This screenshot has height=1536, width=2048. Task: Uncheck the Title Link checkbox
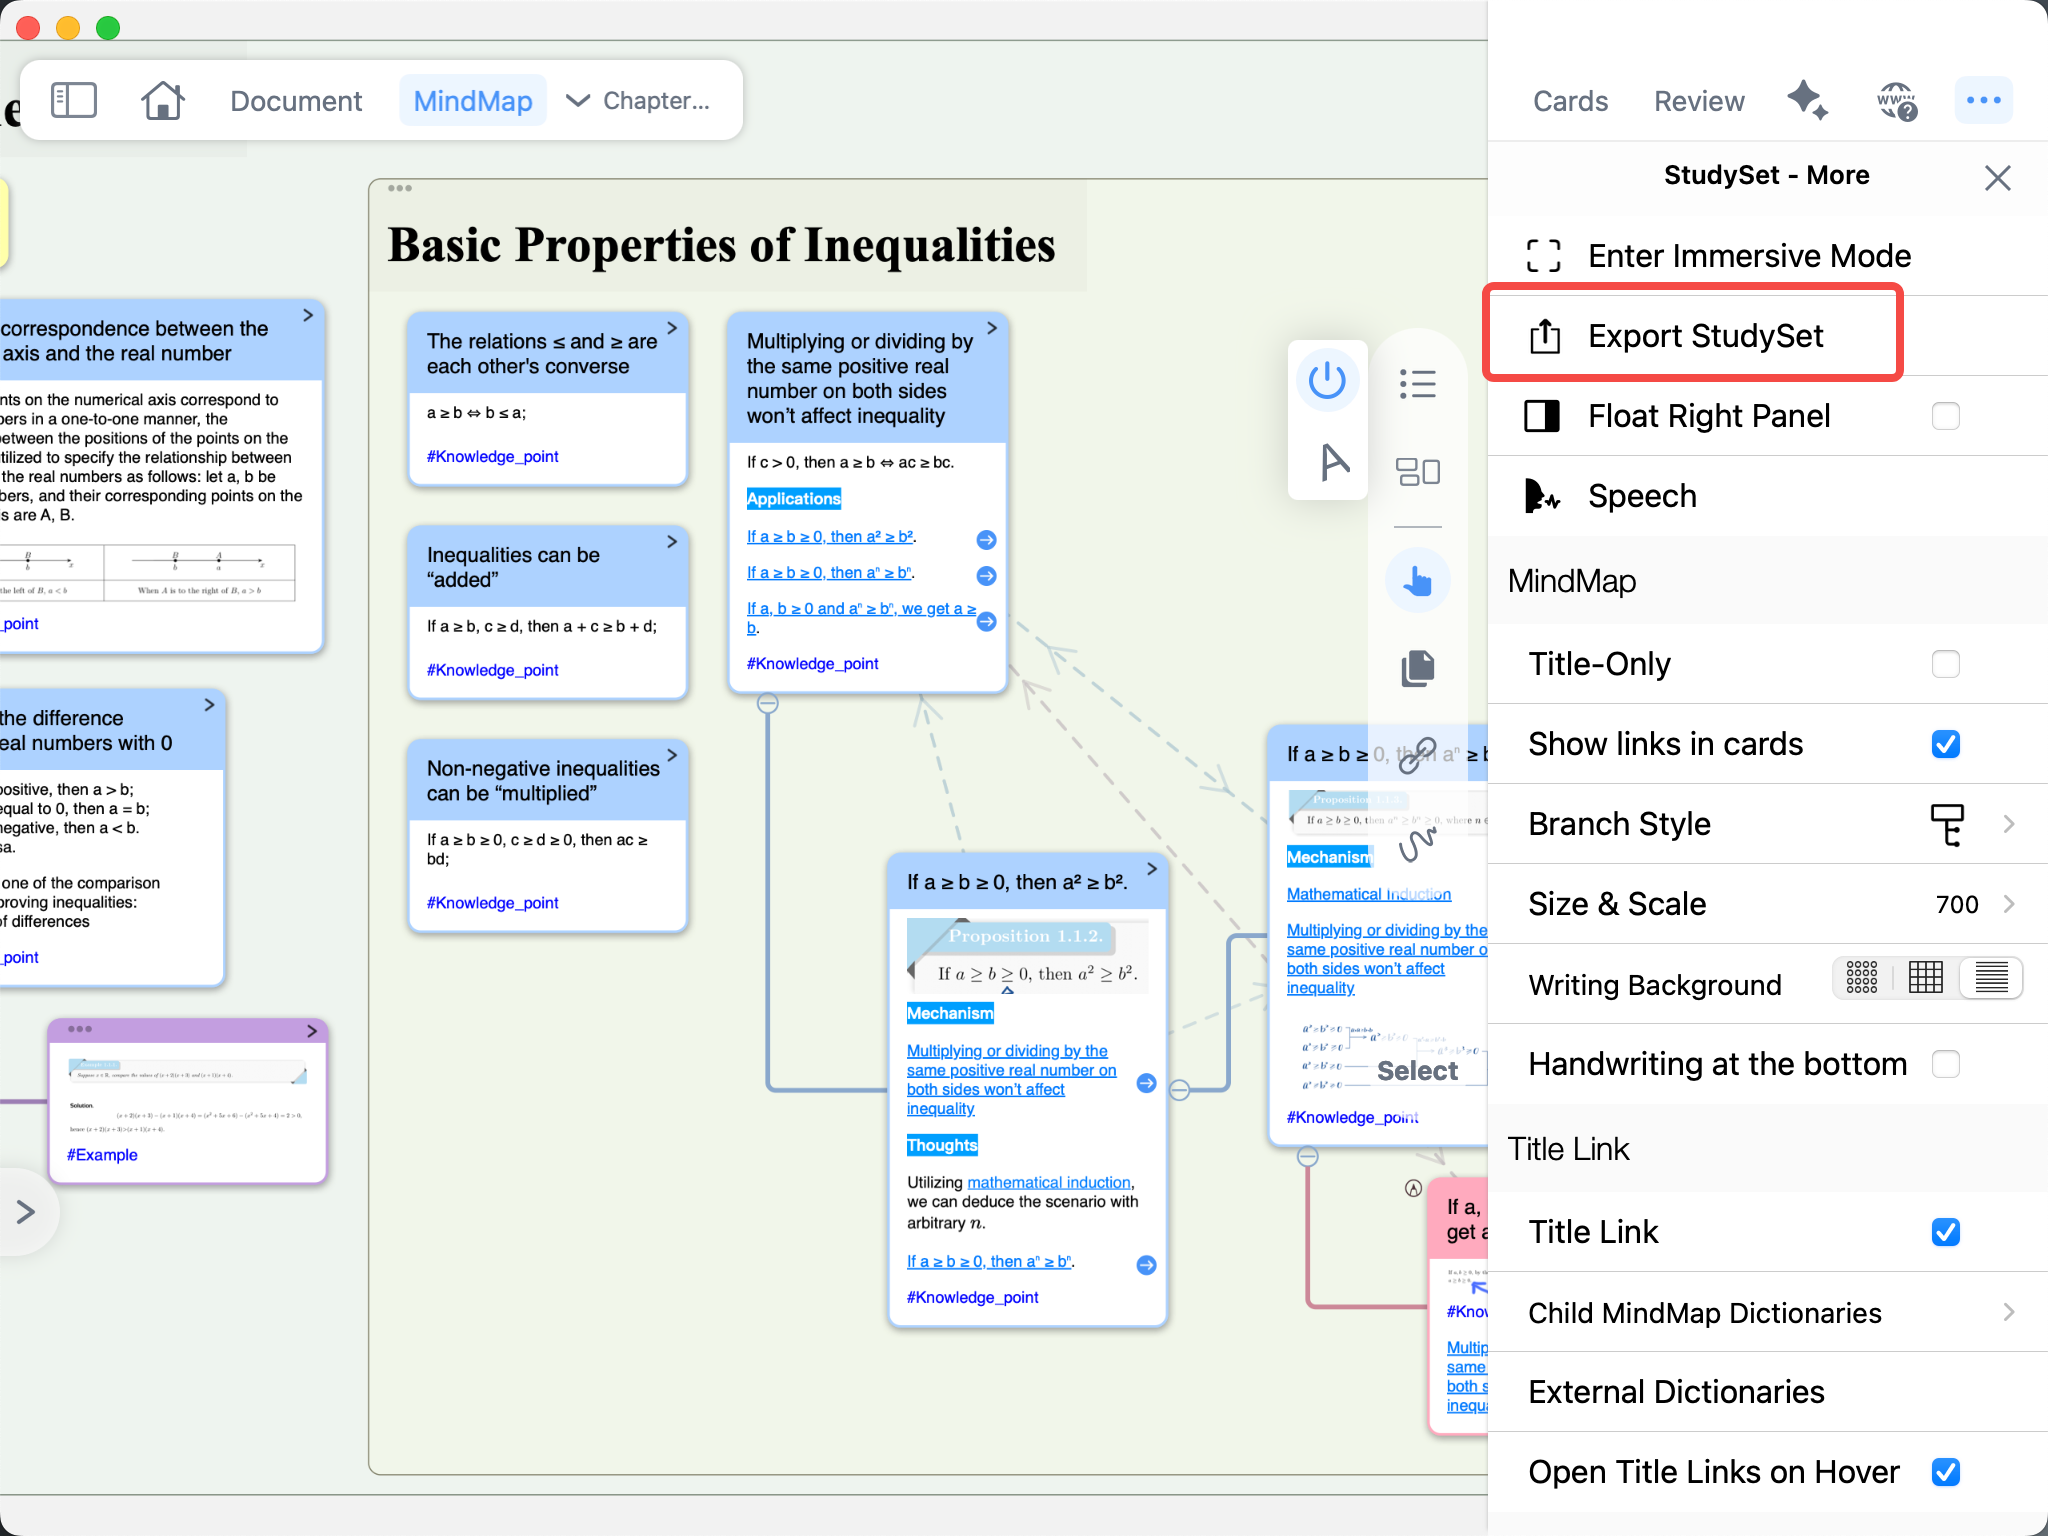[x=1945, y=1232]
